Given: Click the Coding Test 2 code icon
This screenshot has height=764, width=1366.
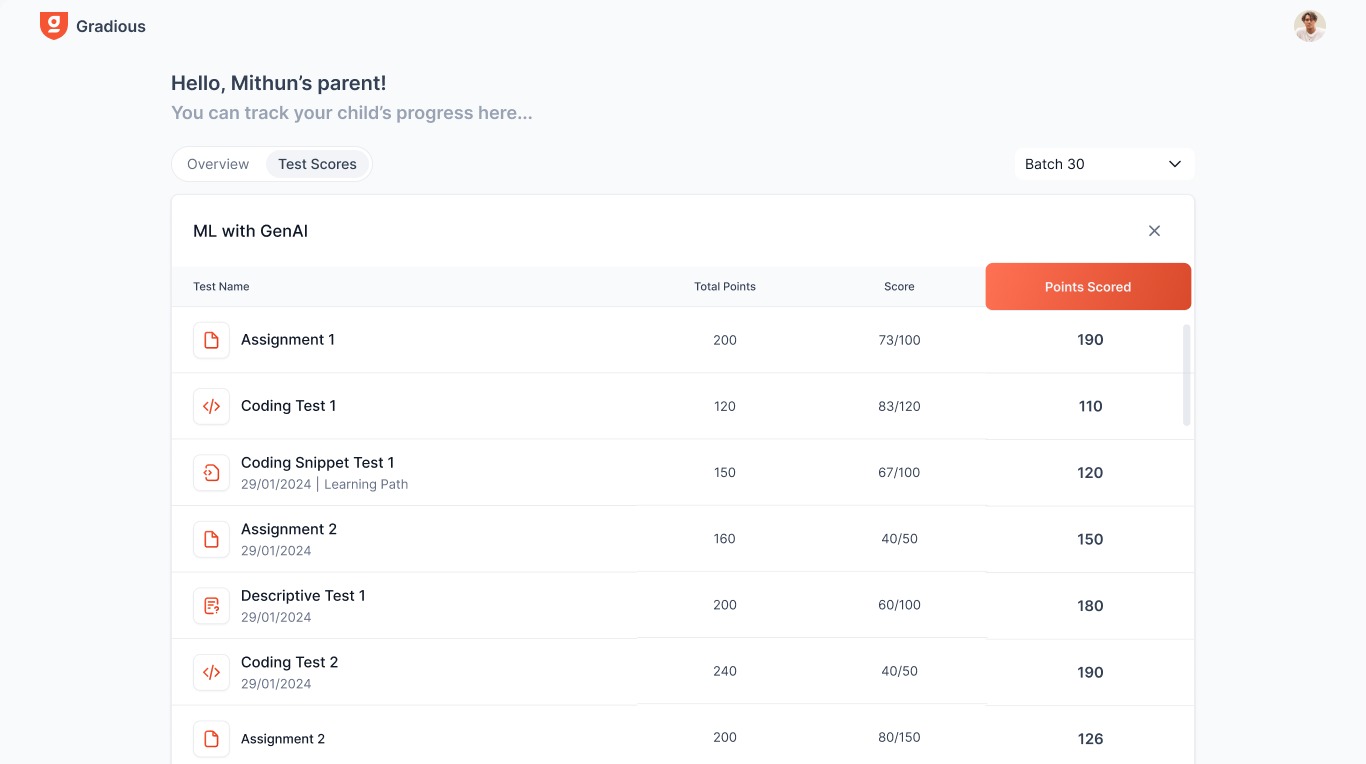Looking at the screenshot, I should [211, 672].
